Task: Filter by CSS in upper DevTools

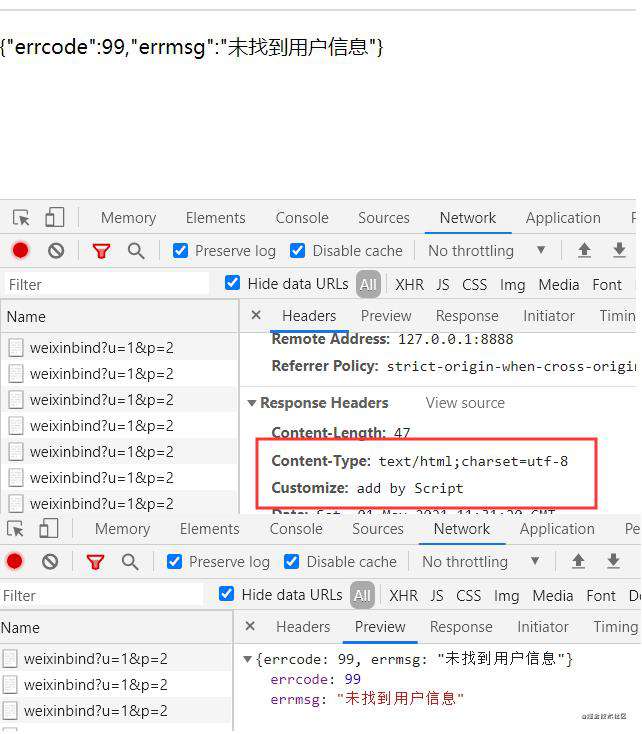Action: [x=474, y=285]
